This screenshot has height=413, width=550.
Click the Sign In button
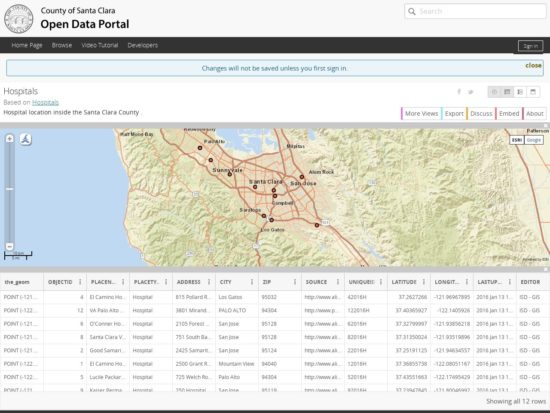pos(530,46)
